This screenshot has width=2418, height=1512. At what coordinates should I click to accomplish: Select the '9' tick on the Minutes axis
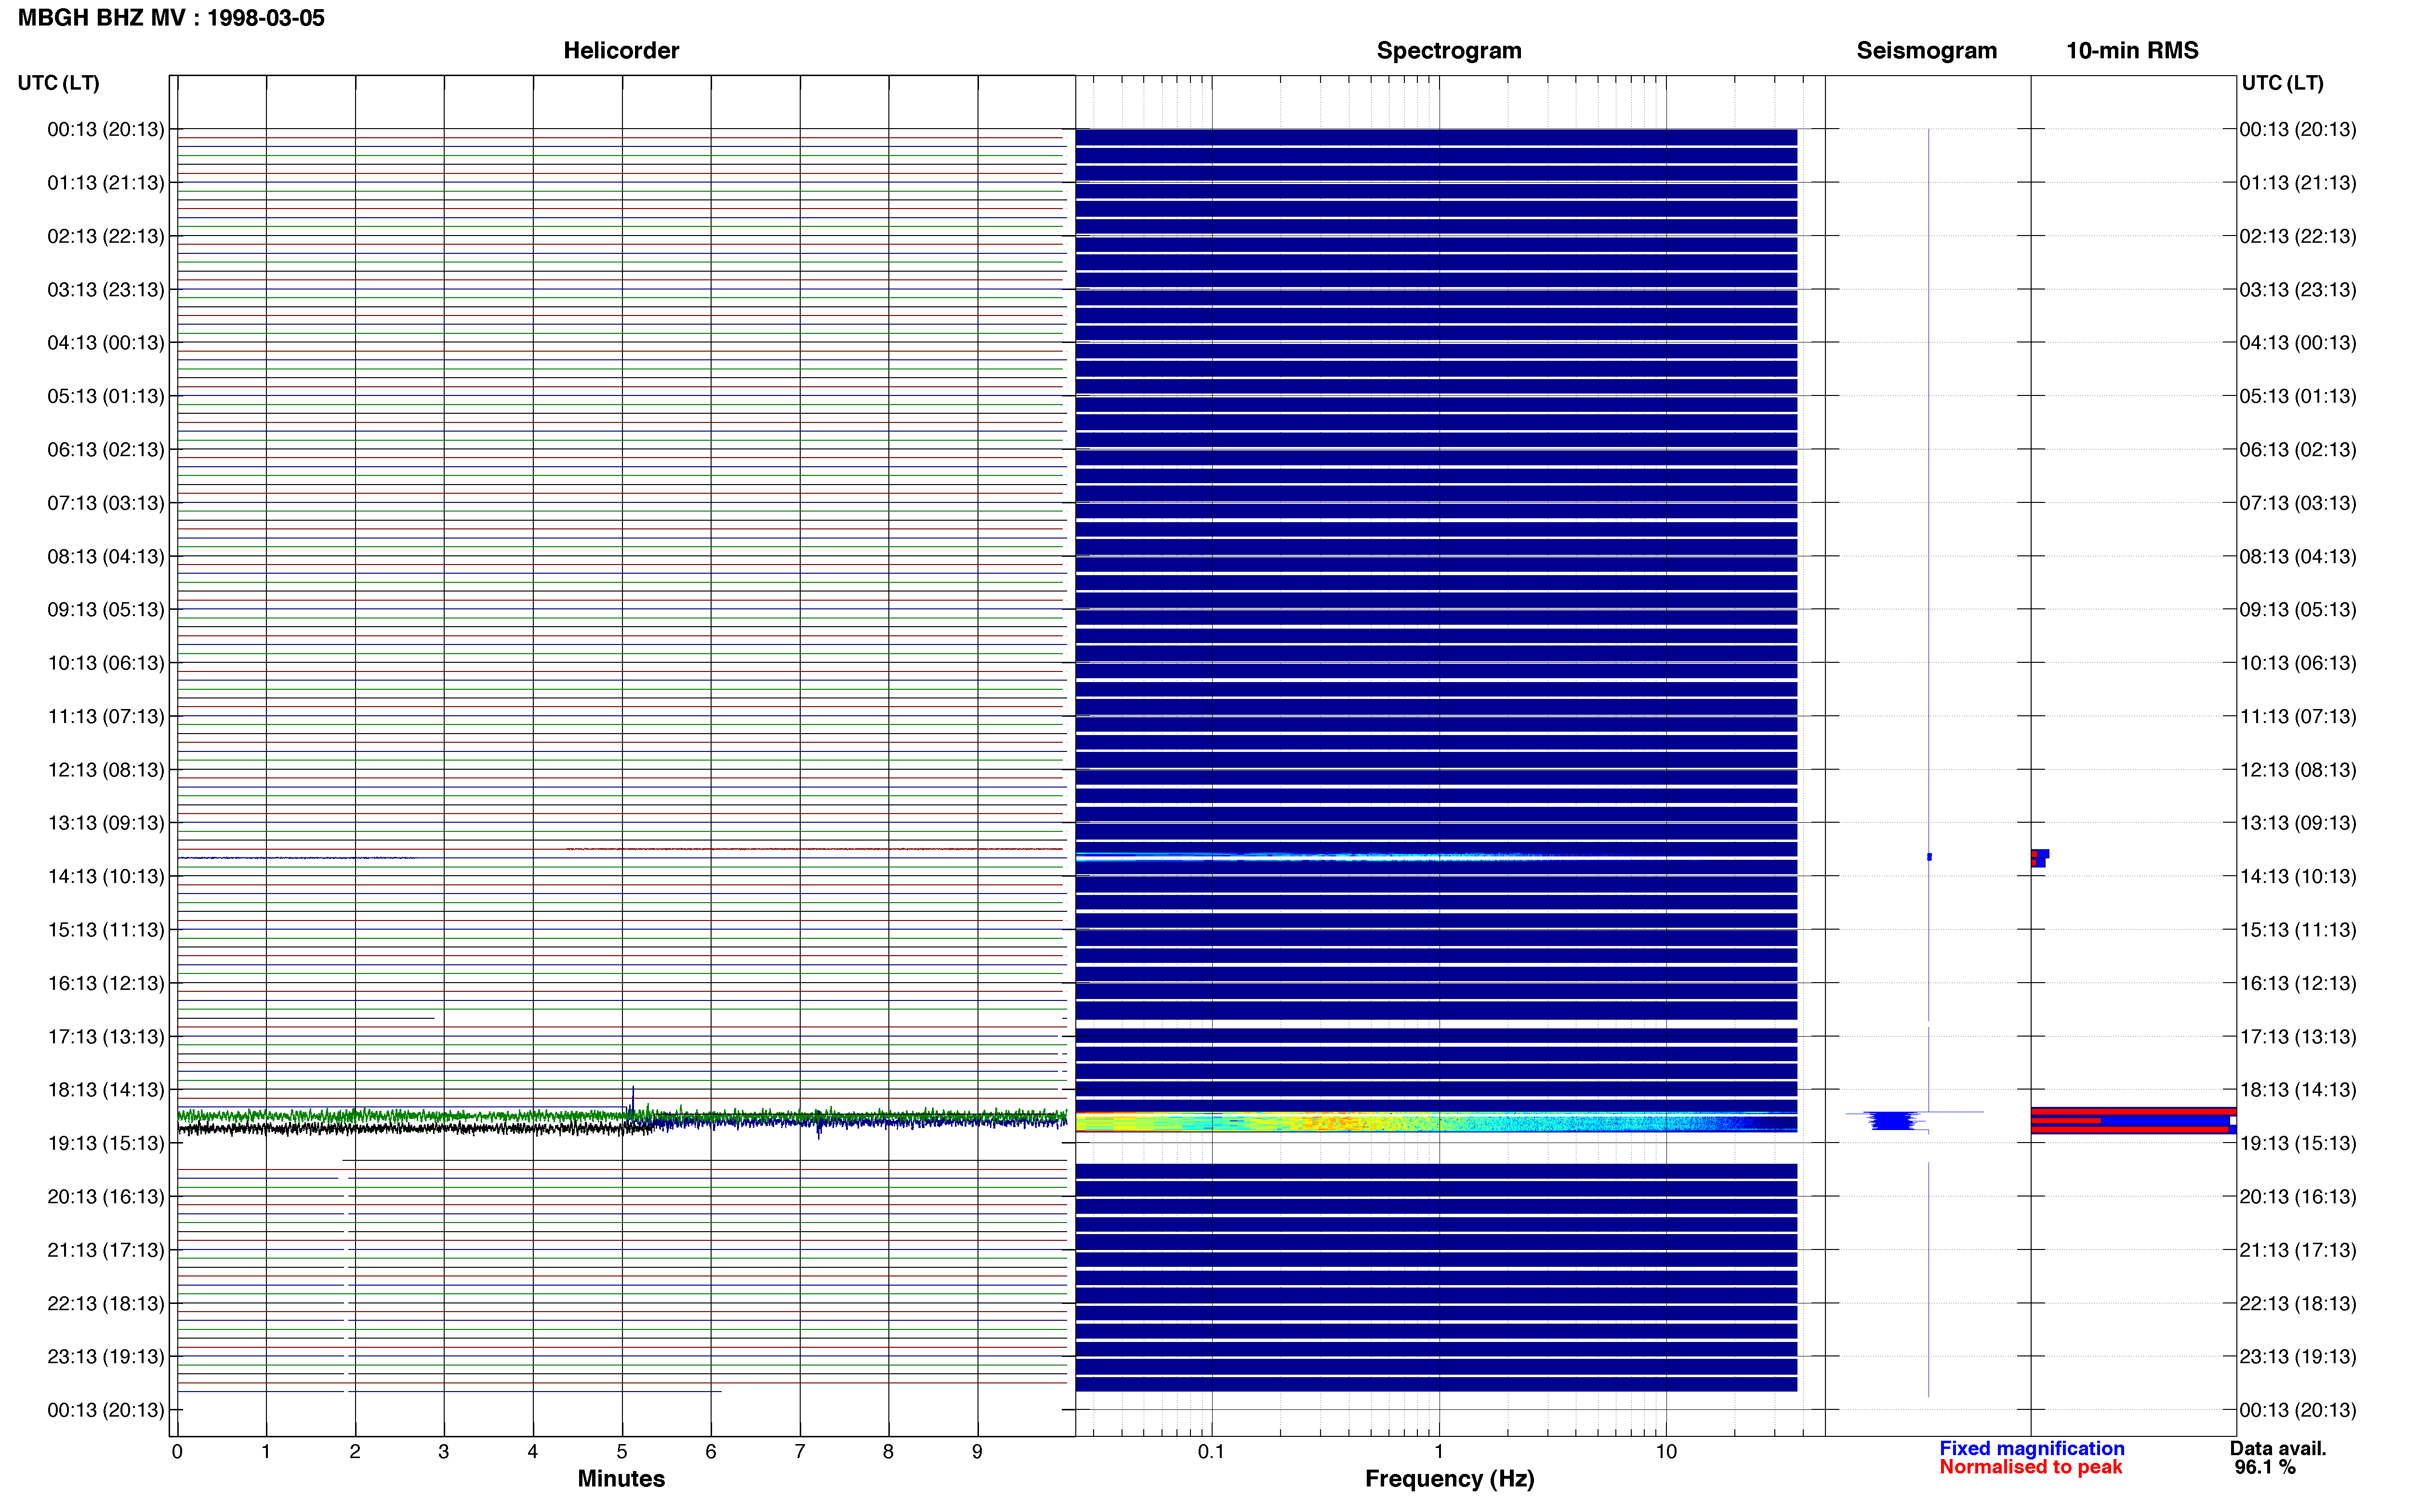pos(977,1452)
